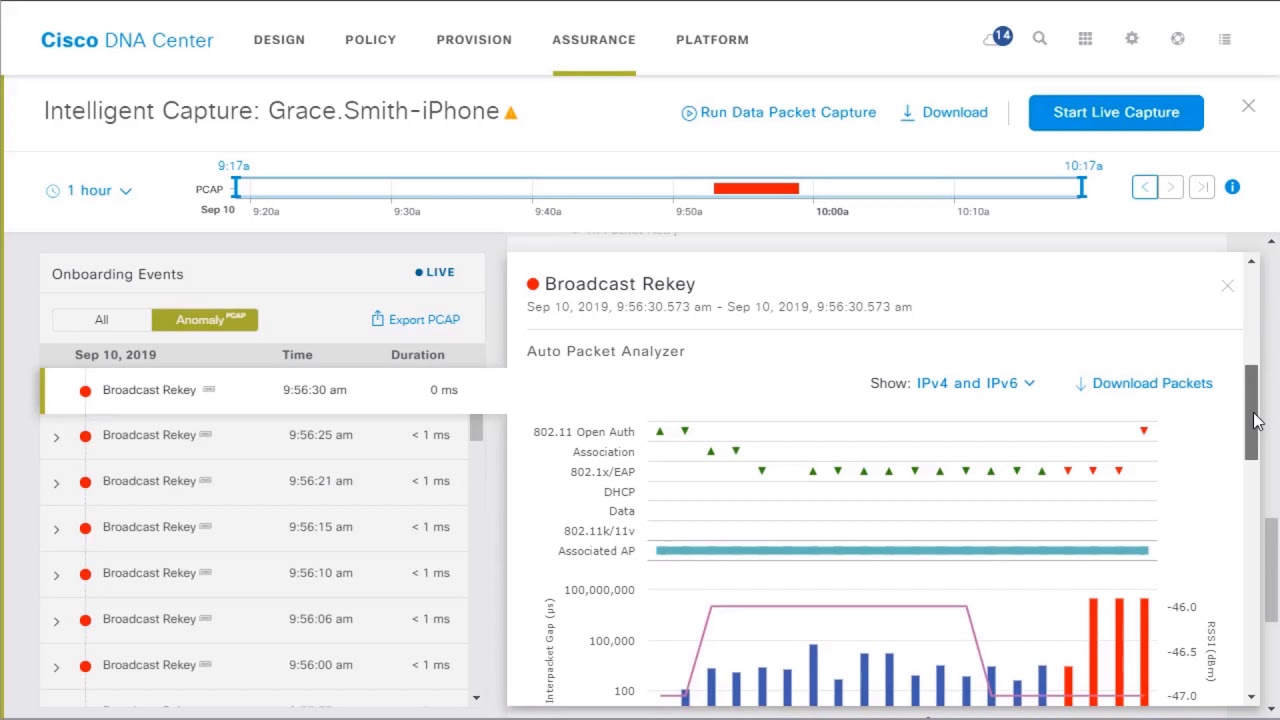Image resolution: width=1280 pixels, height=720 pixels.
Task: Close the Broadcast Rekey detail panel
Action: click(x=1227, y=286)
